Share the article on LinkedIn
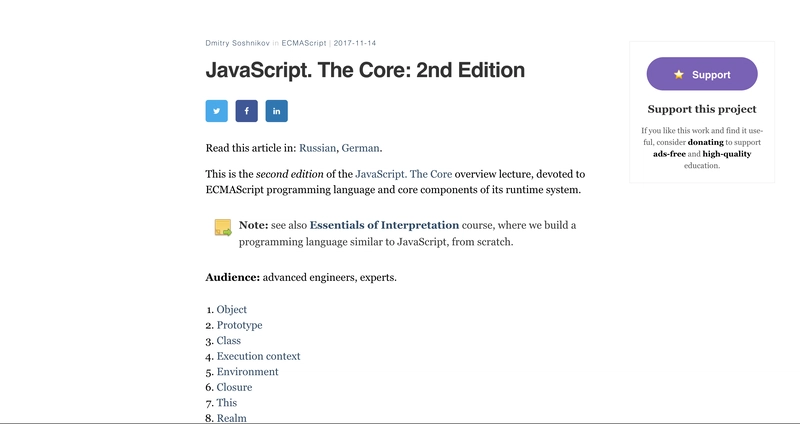This screenshot has height=424, width=800. (x=277, y=111)
